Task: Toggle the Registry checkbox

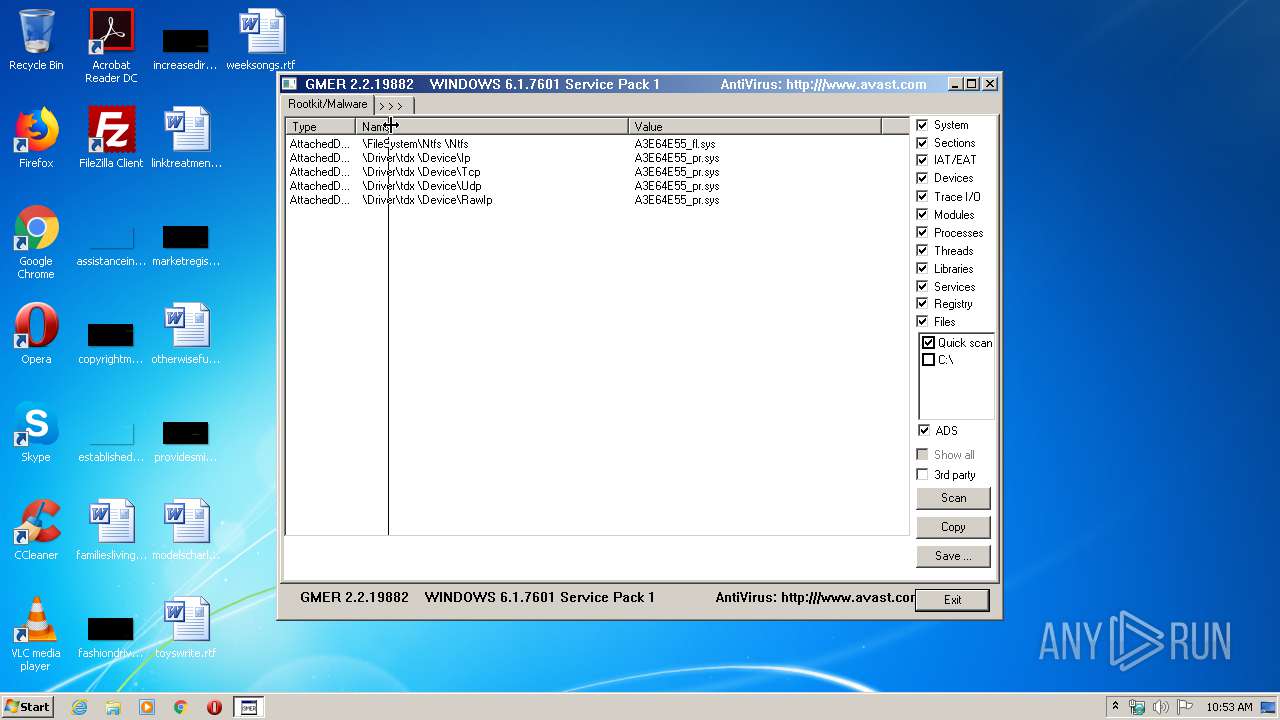Action: tap(922, 303)
